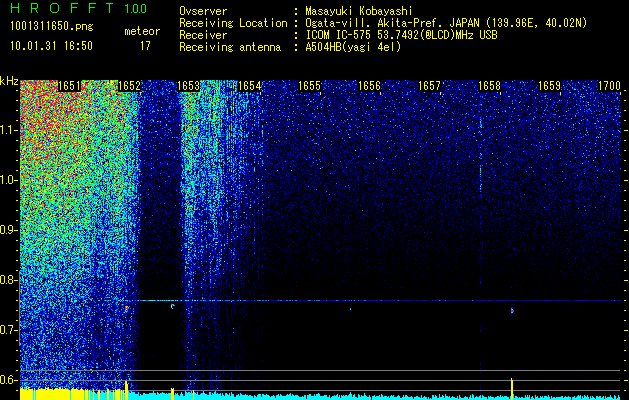Click the Receiving antenna label
The image size is (629, 400).
230,47
